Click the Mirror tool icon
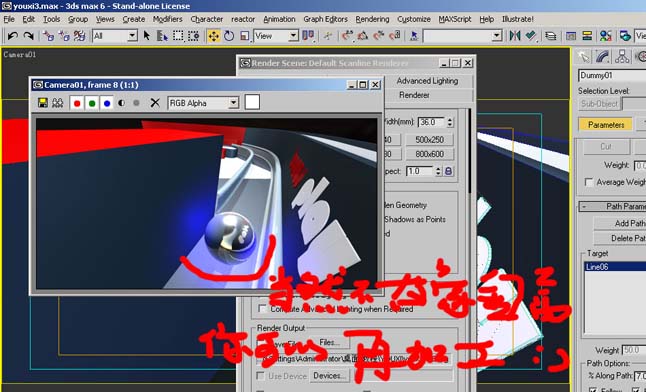This screenshot has width=646, height=392. [x=515, y=36]
